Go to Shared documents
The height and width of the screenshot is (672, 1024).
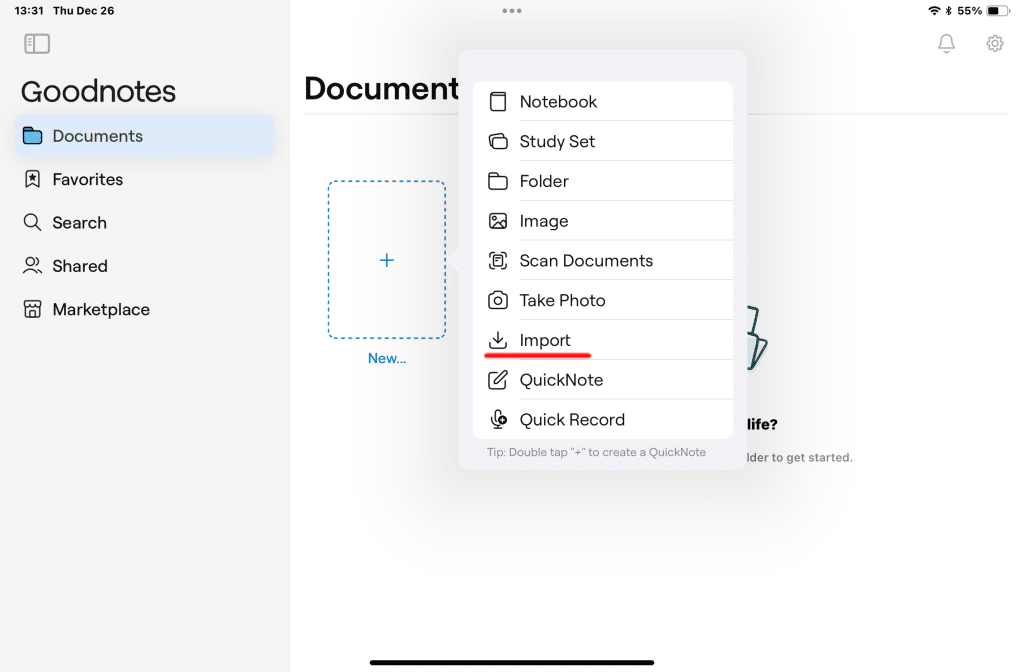(144, 266)
